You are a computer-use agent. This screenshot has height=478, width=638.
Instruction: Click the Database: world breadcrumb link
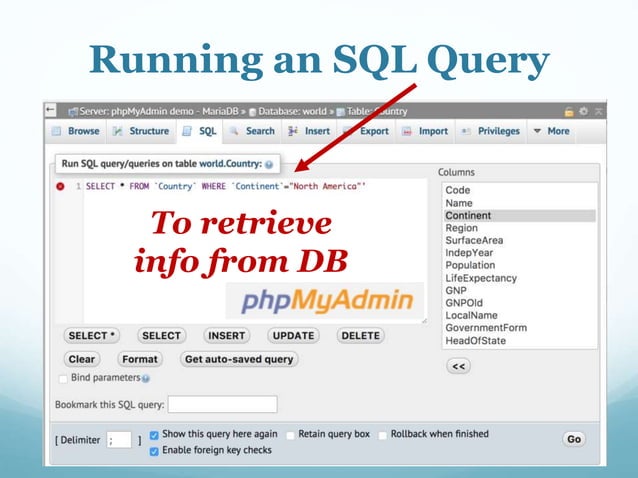[292, 111]
